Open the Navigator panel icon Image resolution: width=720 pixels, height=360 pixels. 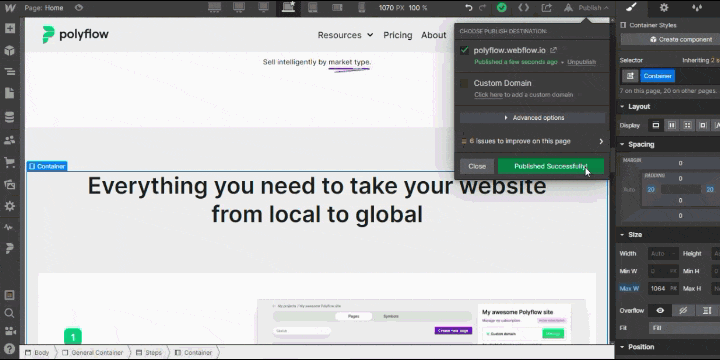10,72
